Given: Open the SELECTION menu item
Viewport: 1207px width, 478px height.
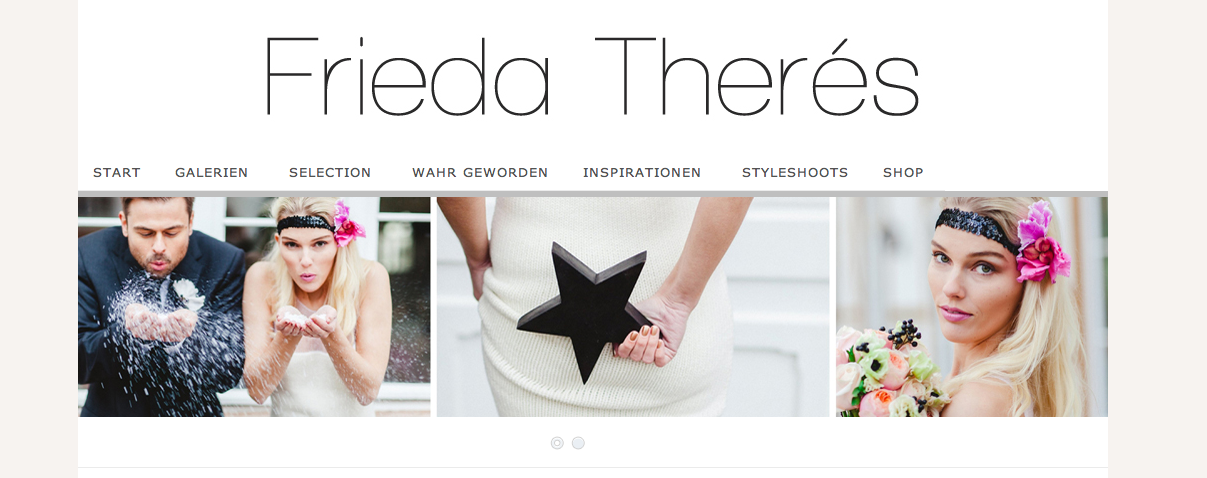Looking at the screenshot, I should pos(330,172).
